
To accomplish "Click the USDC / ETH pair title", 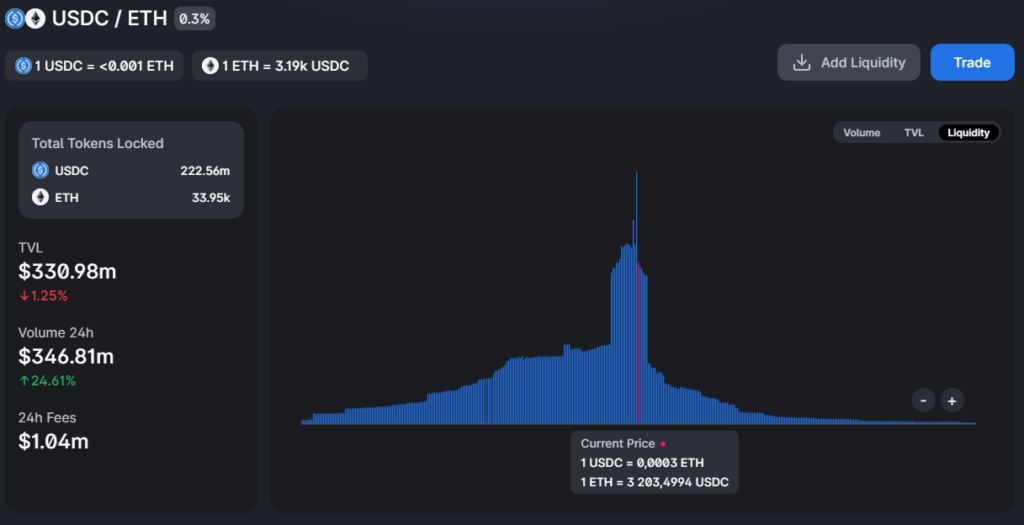I will tap(109, 19).
